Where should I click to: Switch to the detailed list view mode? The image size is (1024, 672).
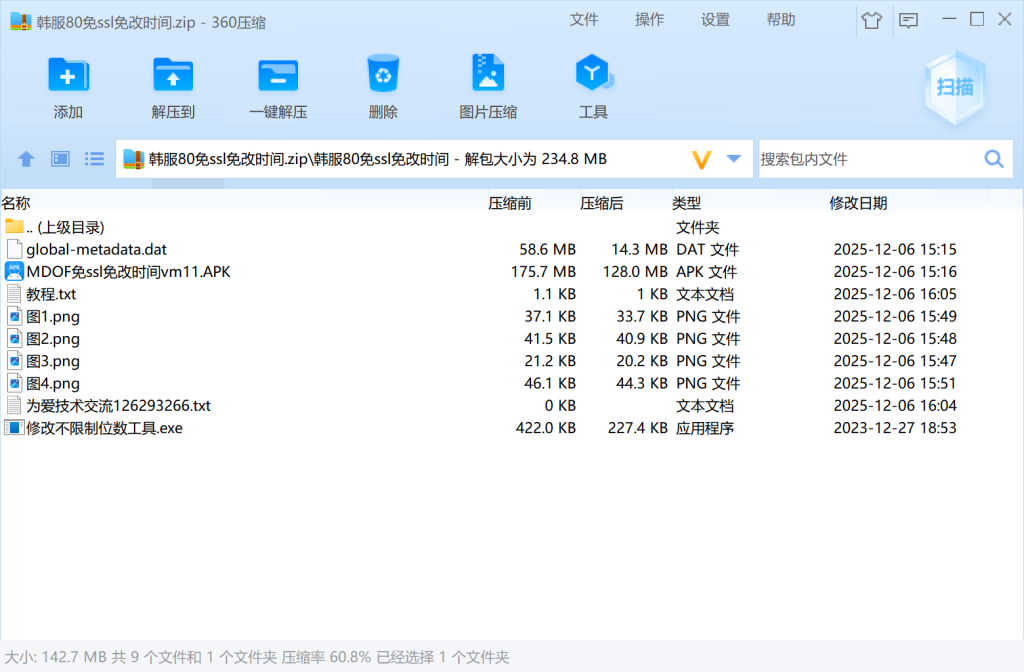pos(95,159)
